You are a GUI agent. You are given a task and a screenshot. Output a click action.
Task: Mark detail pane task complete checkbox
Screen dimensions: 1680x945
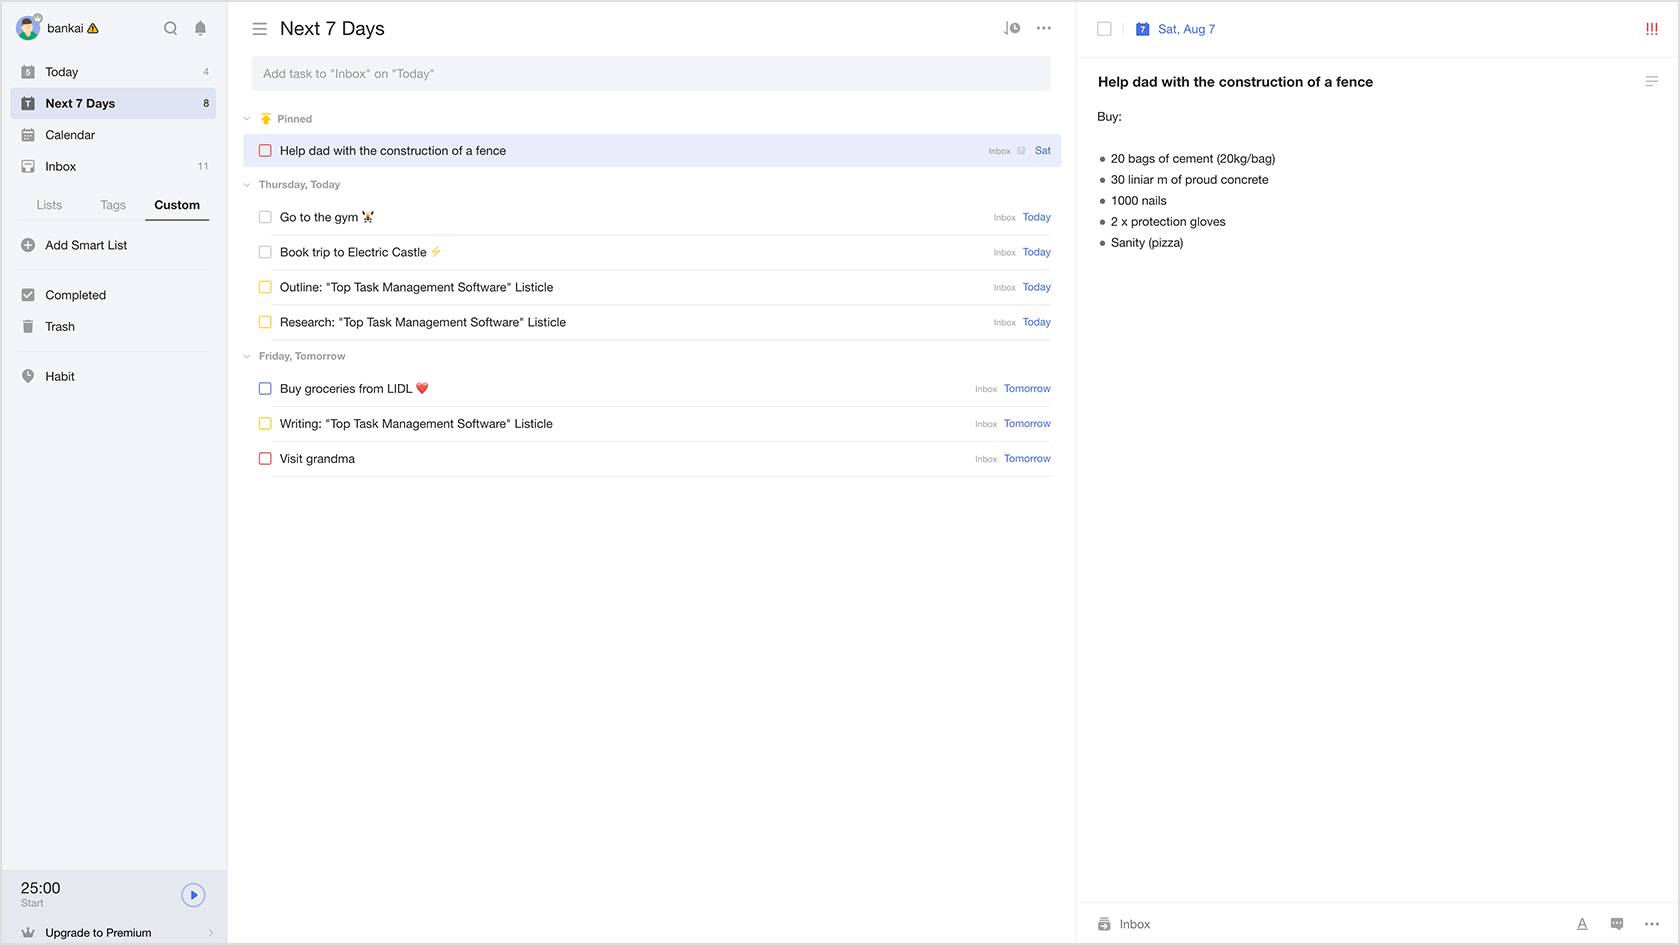click(x=1104, y=29)
